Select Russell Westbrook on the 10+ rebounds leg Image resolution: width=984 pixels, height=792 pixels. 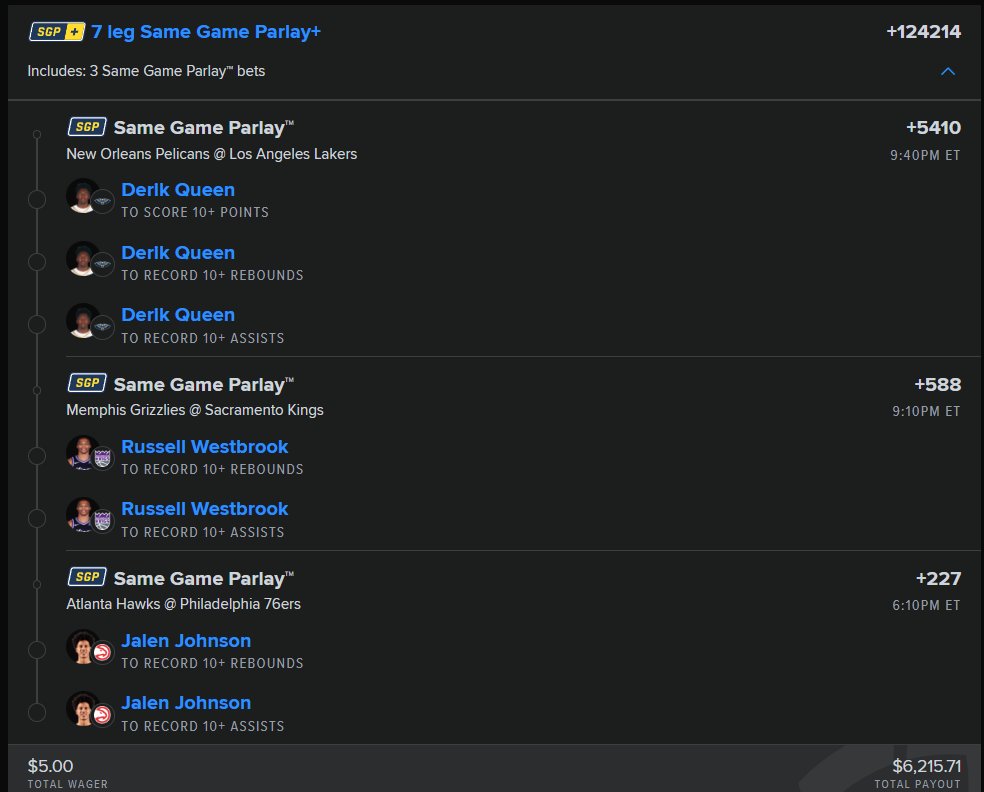click(205, 447)
